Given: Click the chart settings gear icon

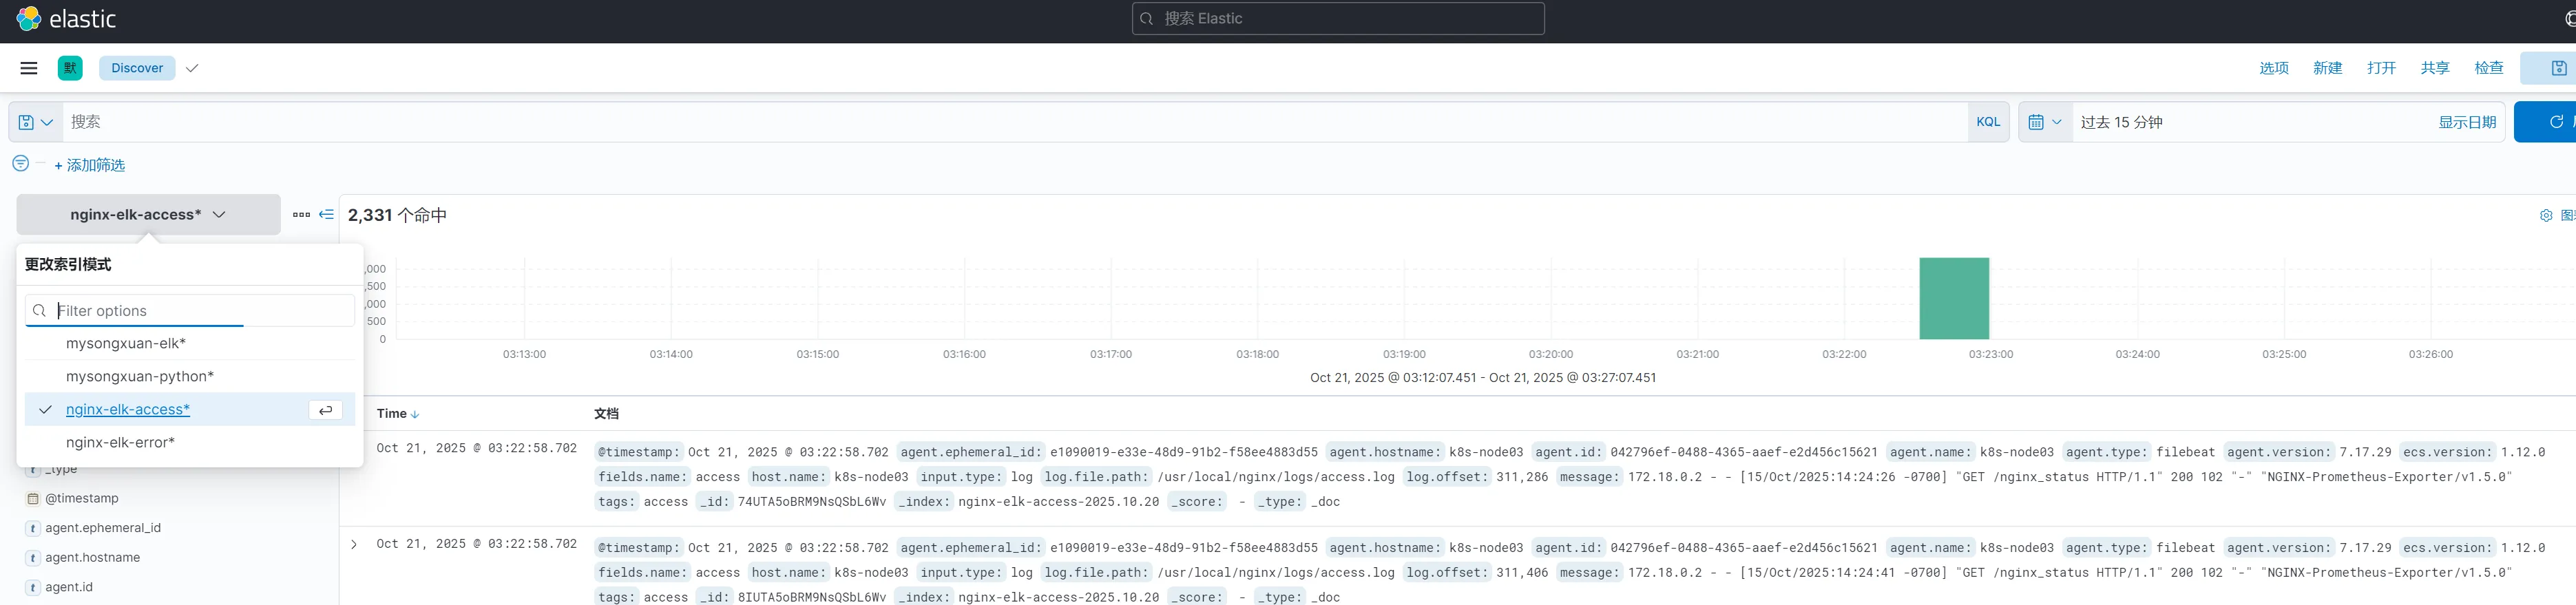Looking at the screenshot, I should 2545,216.
